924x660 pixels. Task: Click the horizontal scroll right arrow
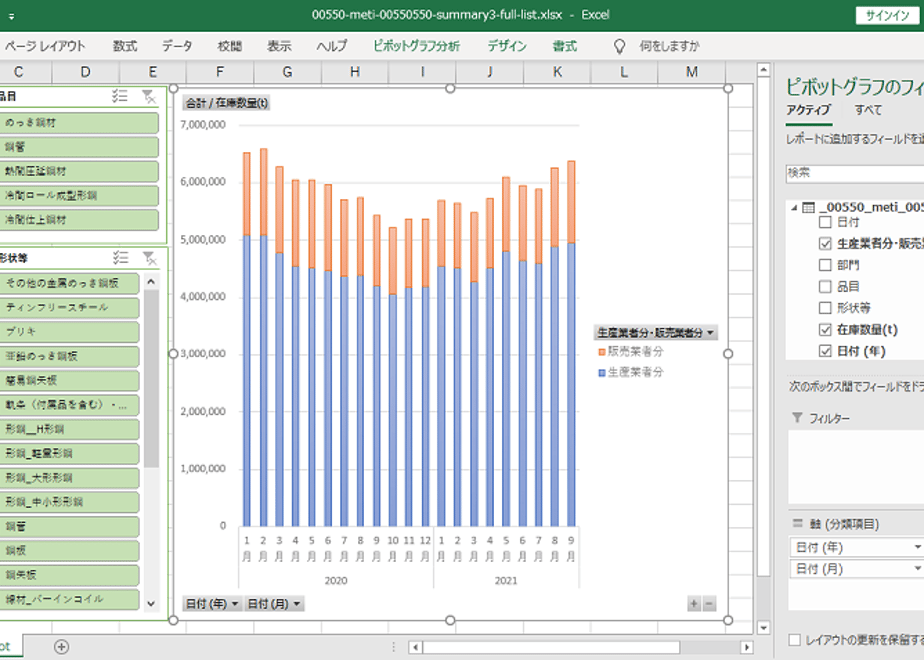tap(747, 647)
